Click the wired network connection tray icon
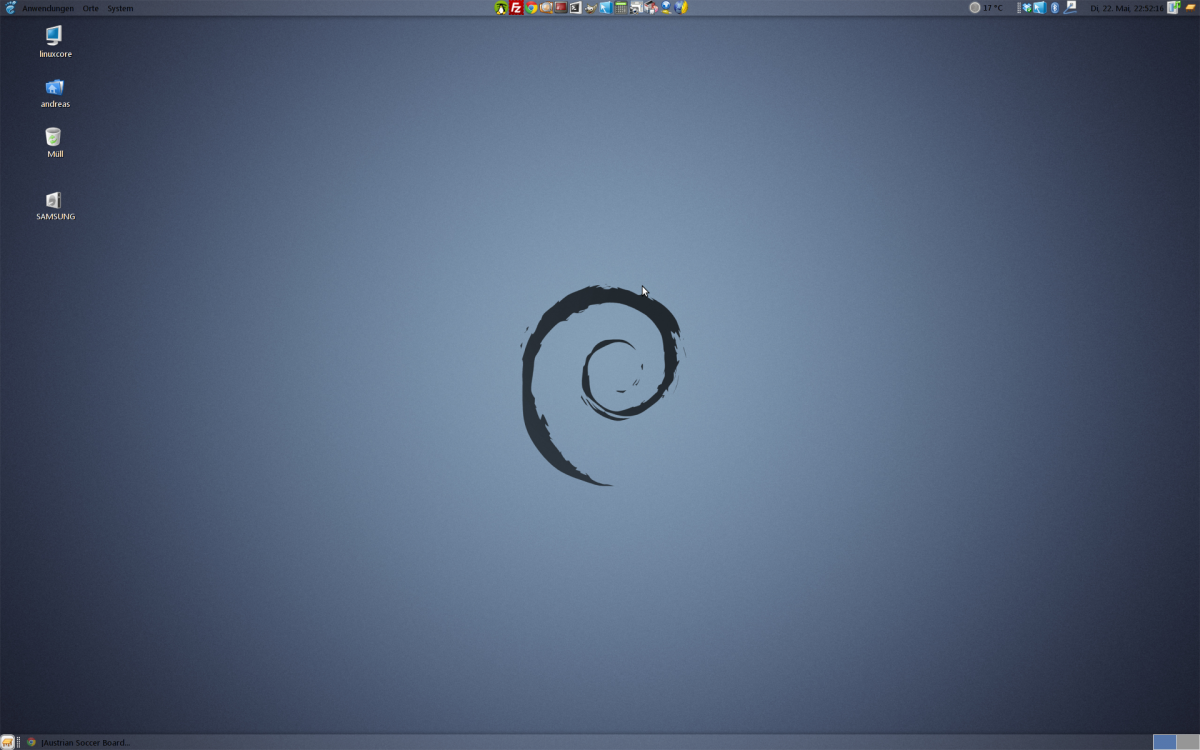This screenshot has width=1200, height=750. pos(1070,7)
